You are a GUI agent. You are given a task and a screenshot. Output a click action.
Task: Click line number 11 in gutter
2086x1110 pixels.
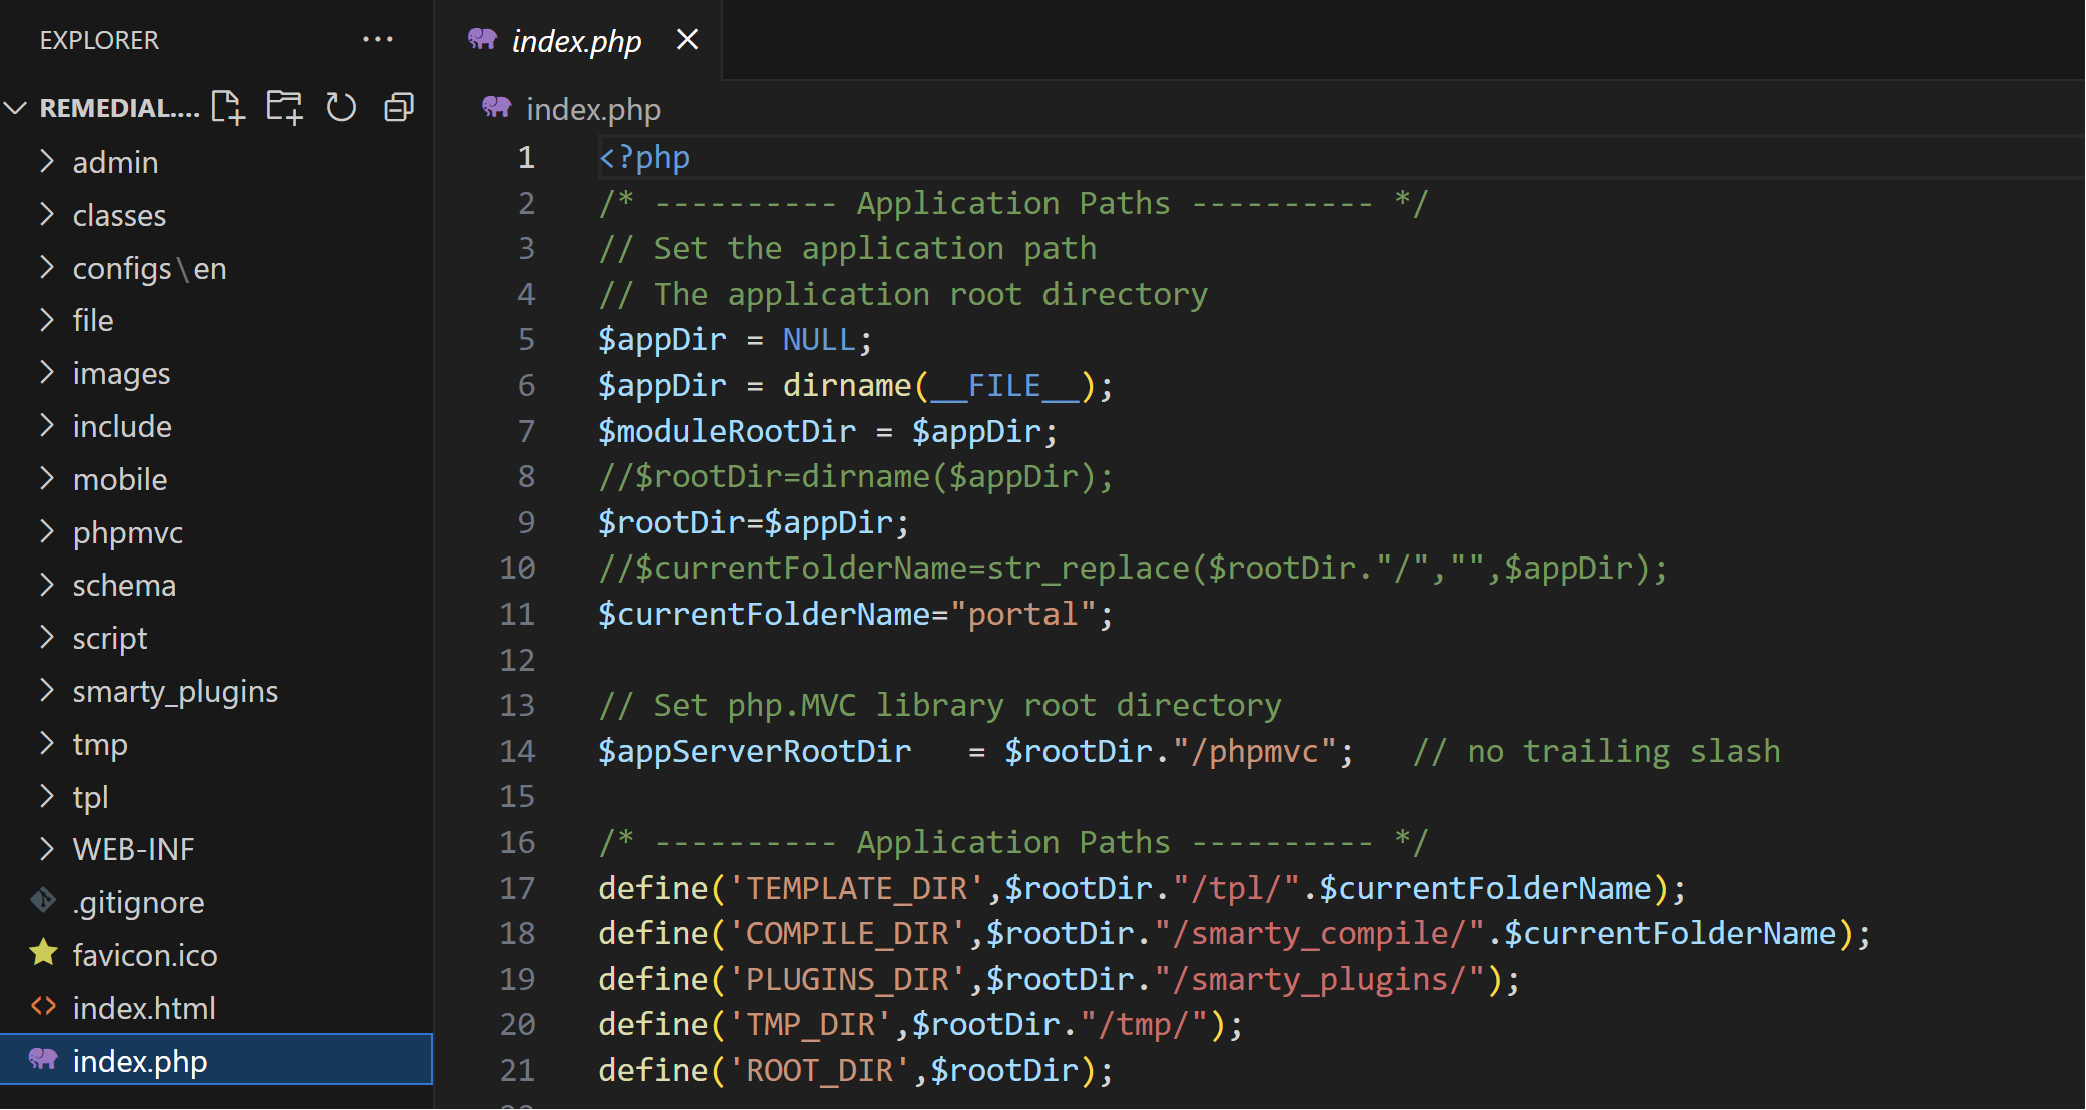[517, 614]
